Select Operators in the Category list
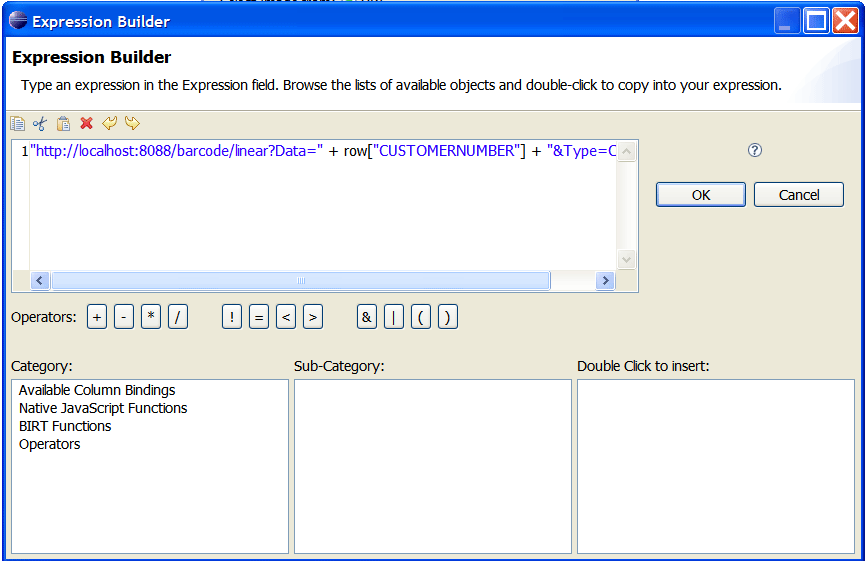This screenshot has height=561, width=866. tap(49, 444)
